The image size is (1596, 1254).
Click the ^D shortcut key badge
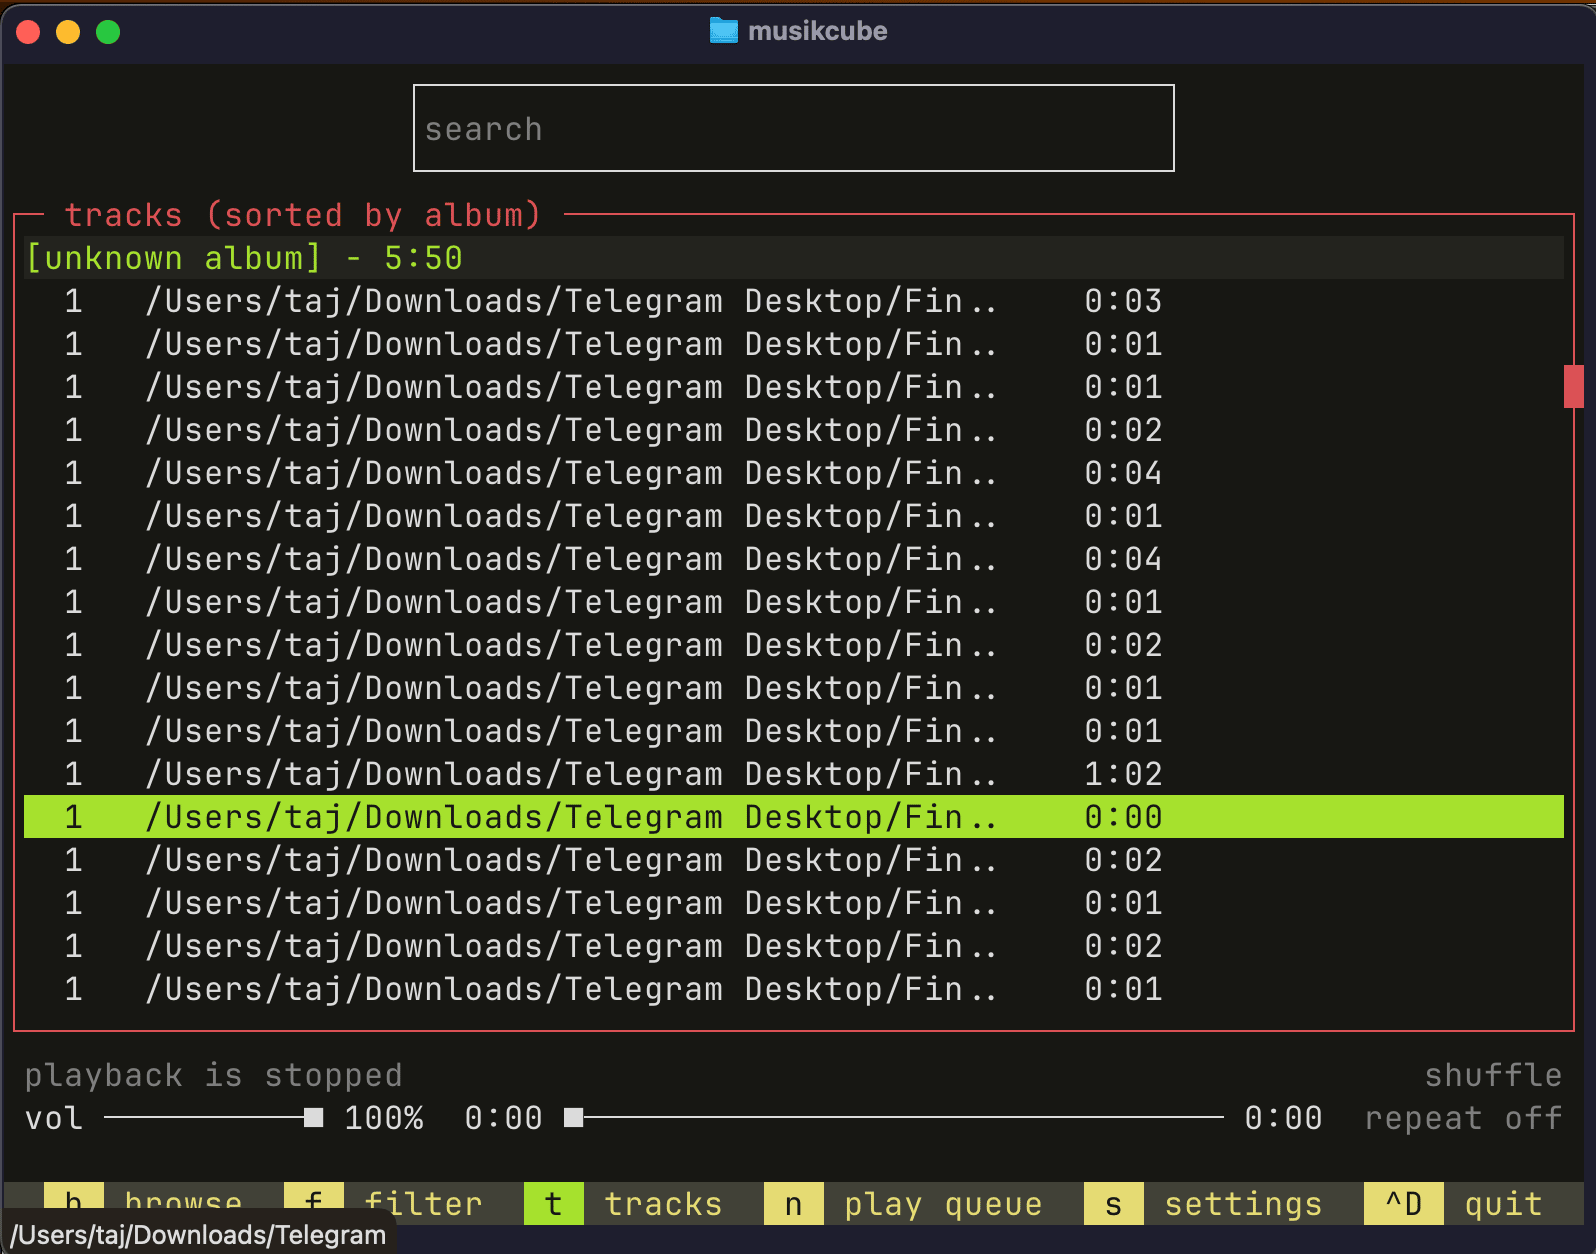click(x=1403, y=1203)
